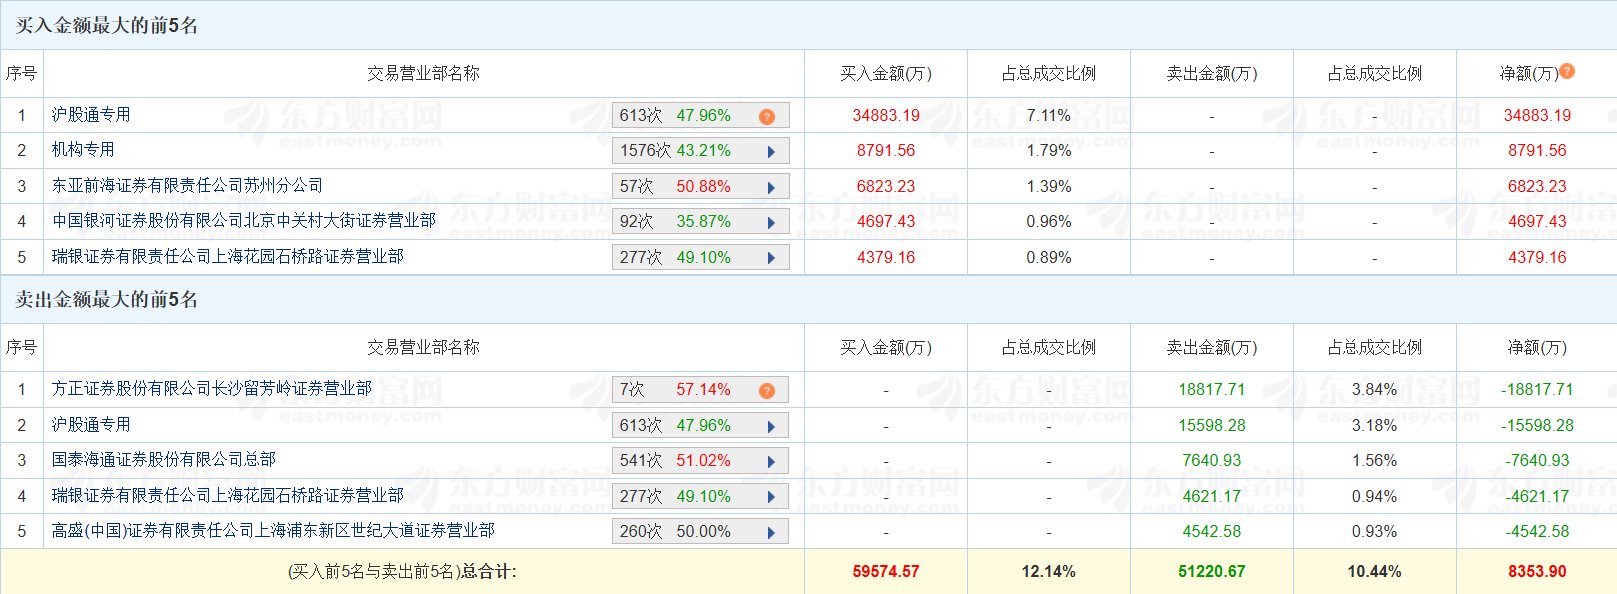The image size is (1617, 594).
Task: Open 国泰海通证券股份有限公司总部 link
Action: [164, 460]
